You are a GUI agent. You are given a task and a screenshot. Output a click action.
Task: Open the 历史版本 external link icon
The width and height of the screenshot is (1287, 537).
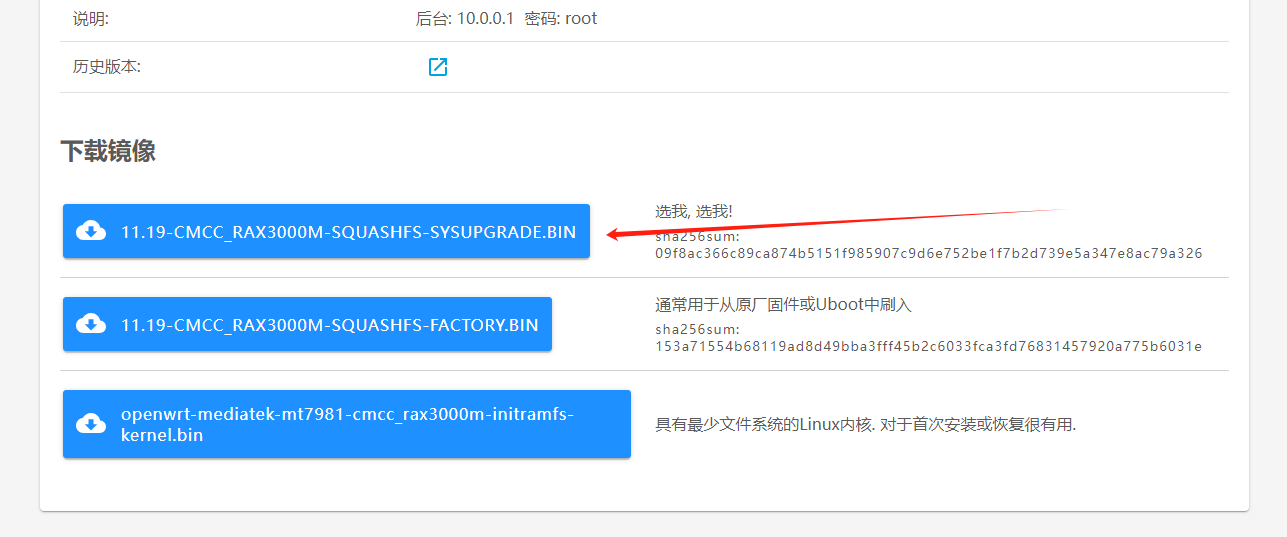coord(437,67)
